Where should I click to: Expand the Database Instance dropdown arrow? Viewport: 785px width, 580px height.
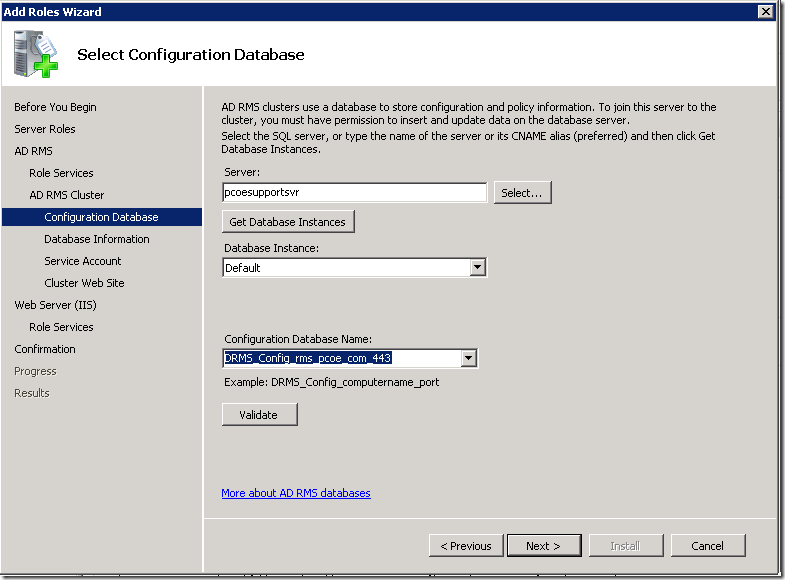[478, 268]
